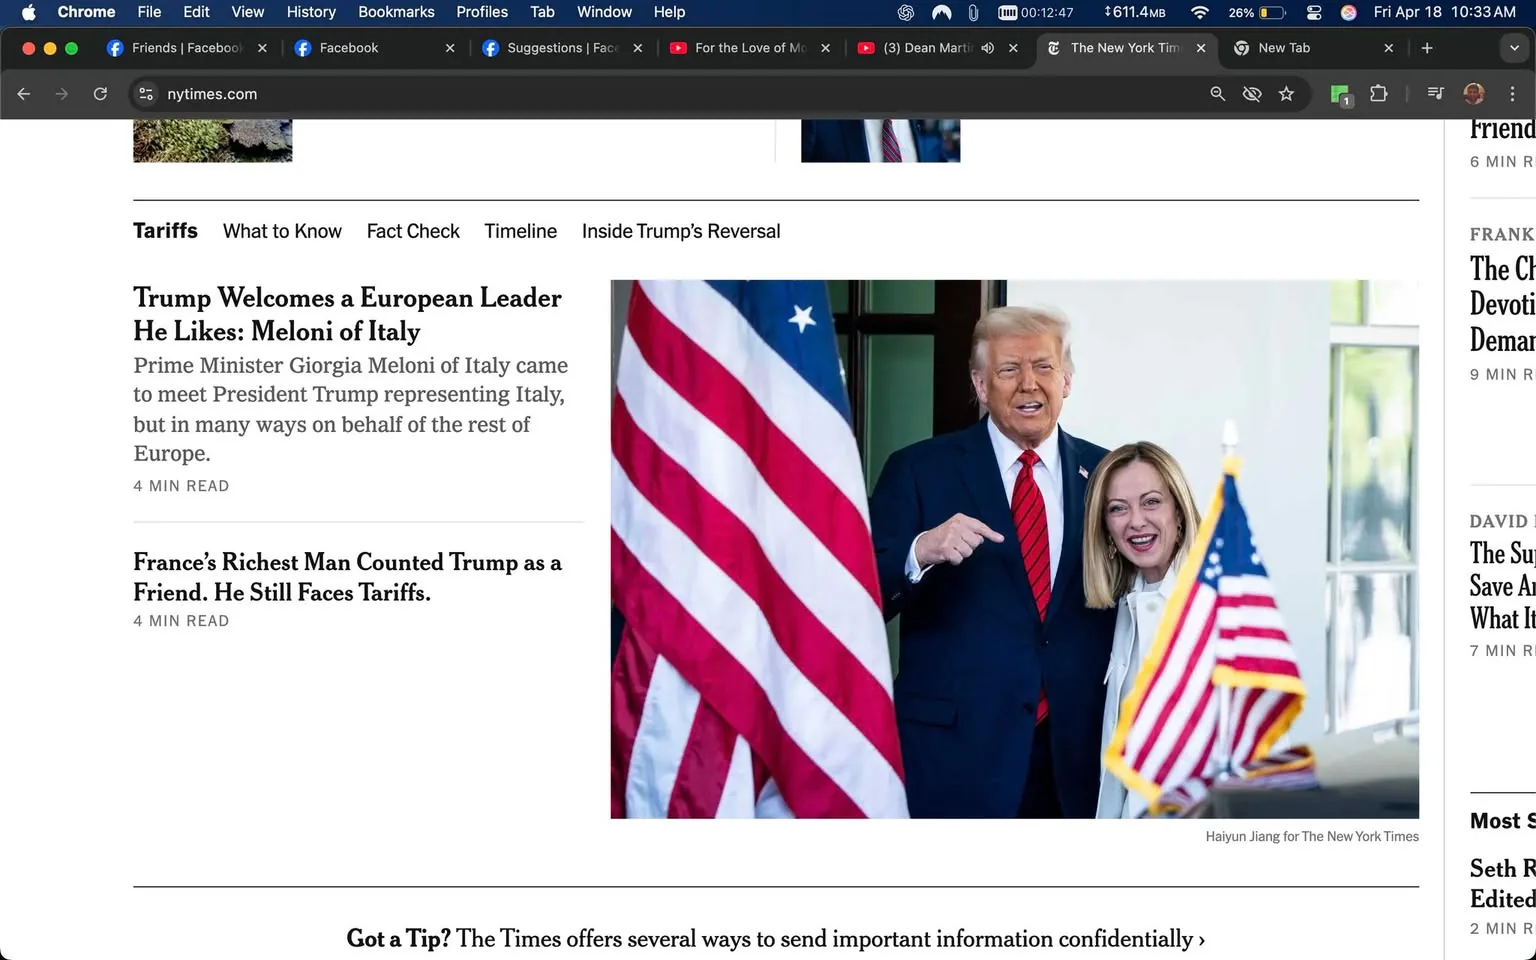Open the browser extensions puzzle icon
The width and height of the screenshot is (1536, 960).
[1378, 93]
